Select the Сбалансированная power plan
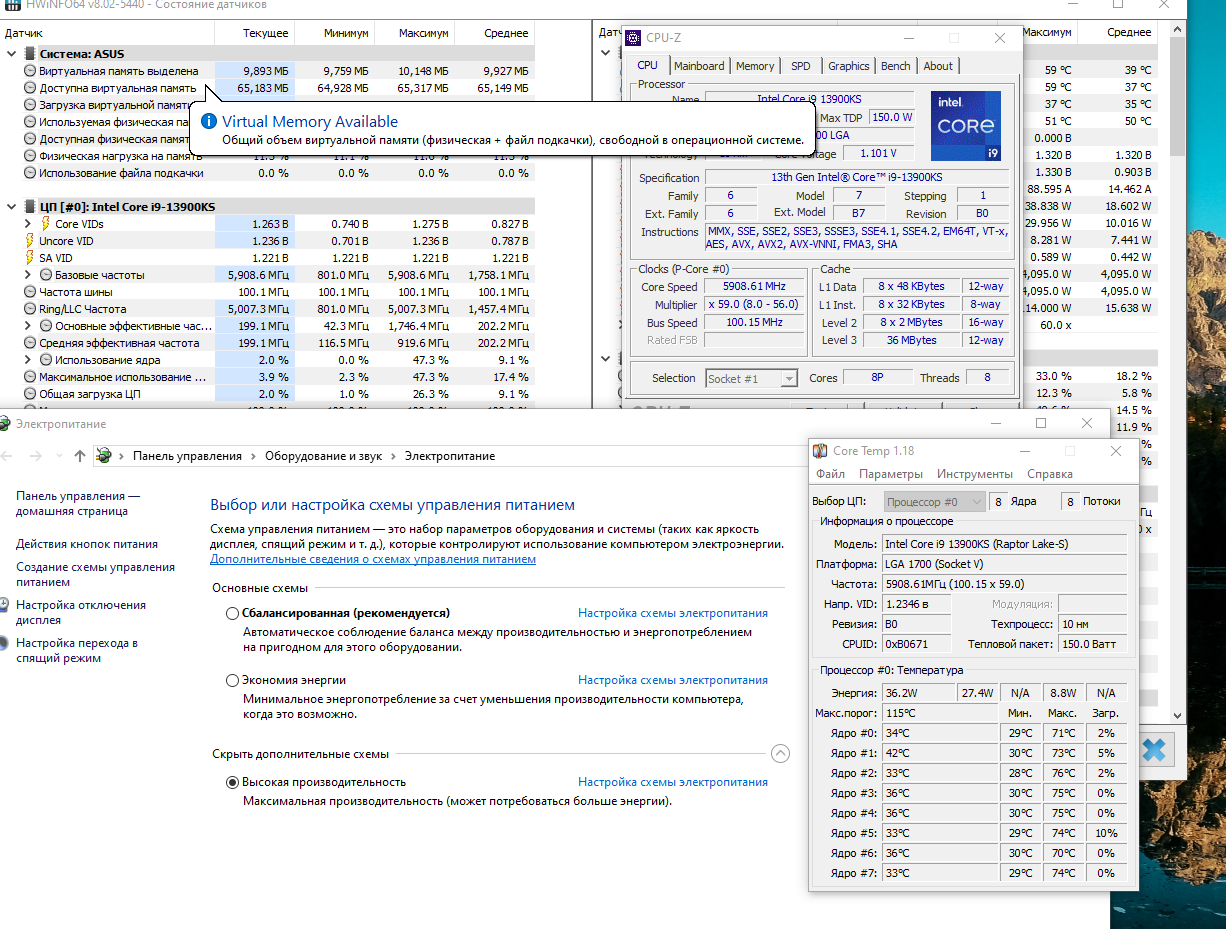 click(233, 613)
